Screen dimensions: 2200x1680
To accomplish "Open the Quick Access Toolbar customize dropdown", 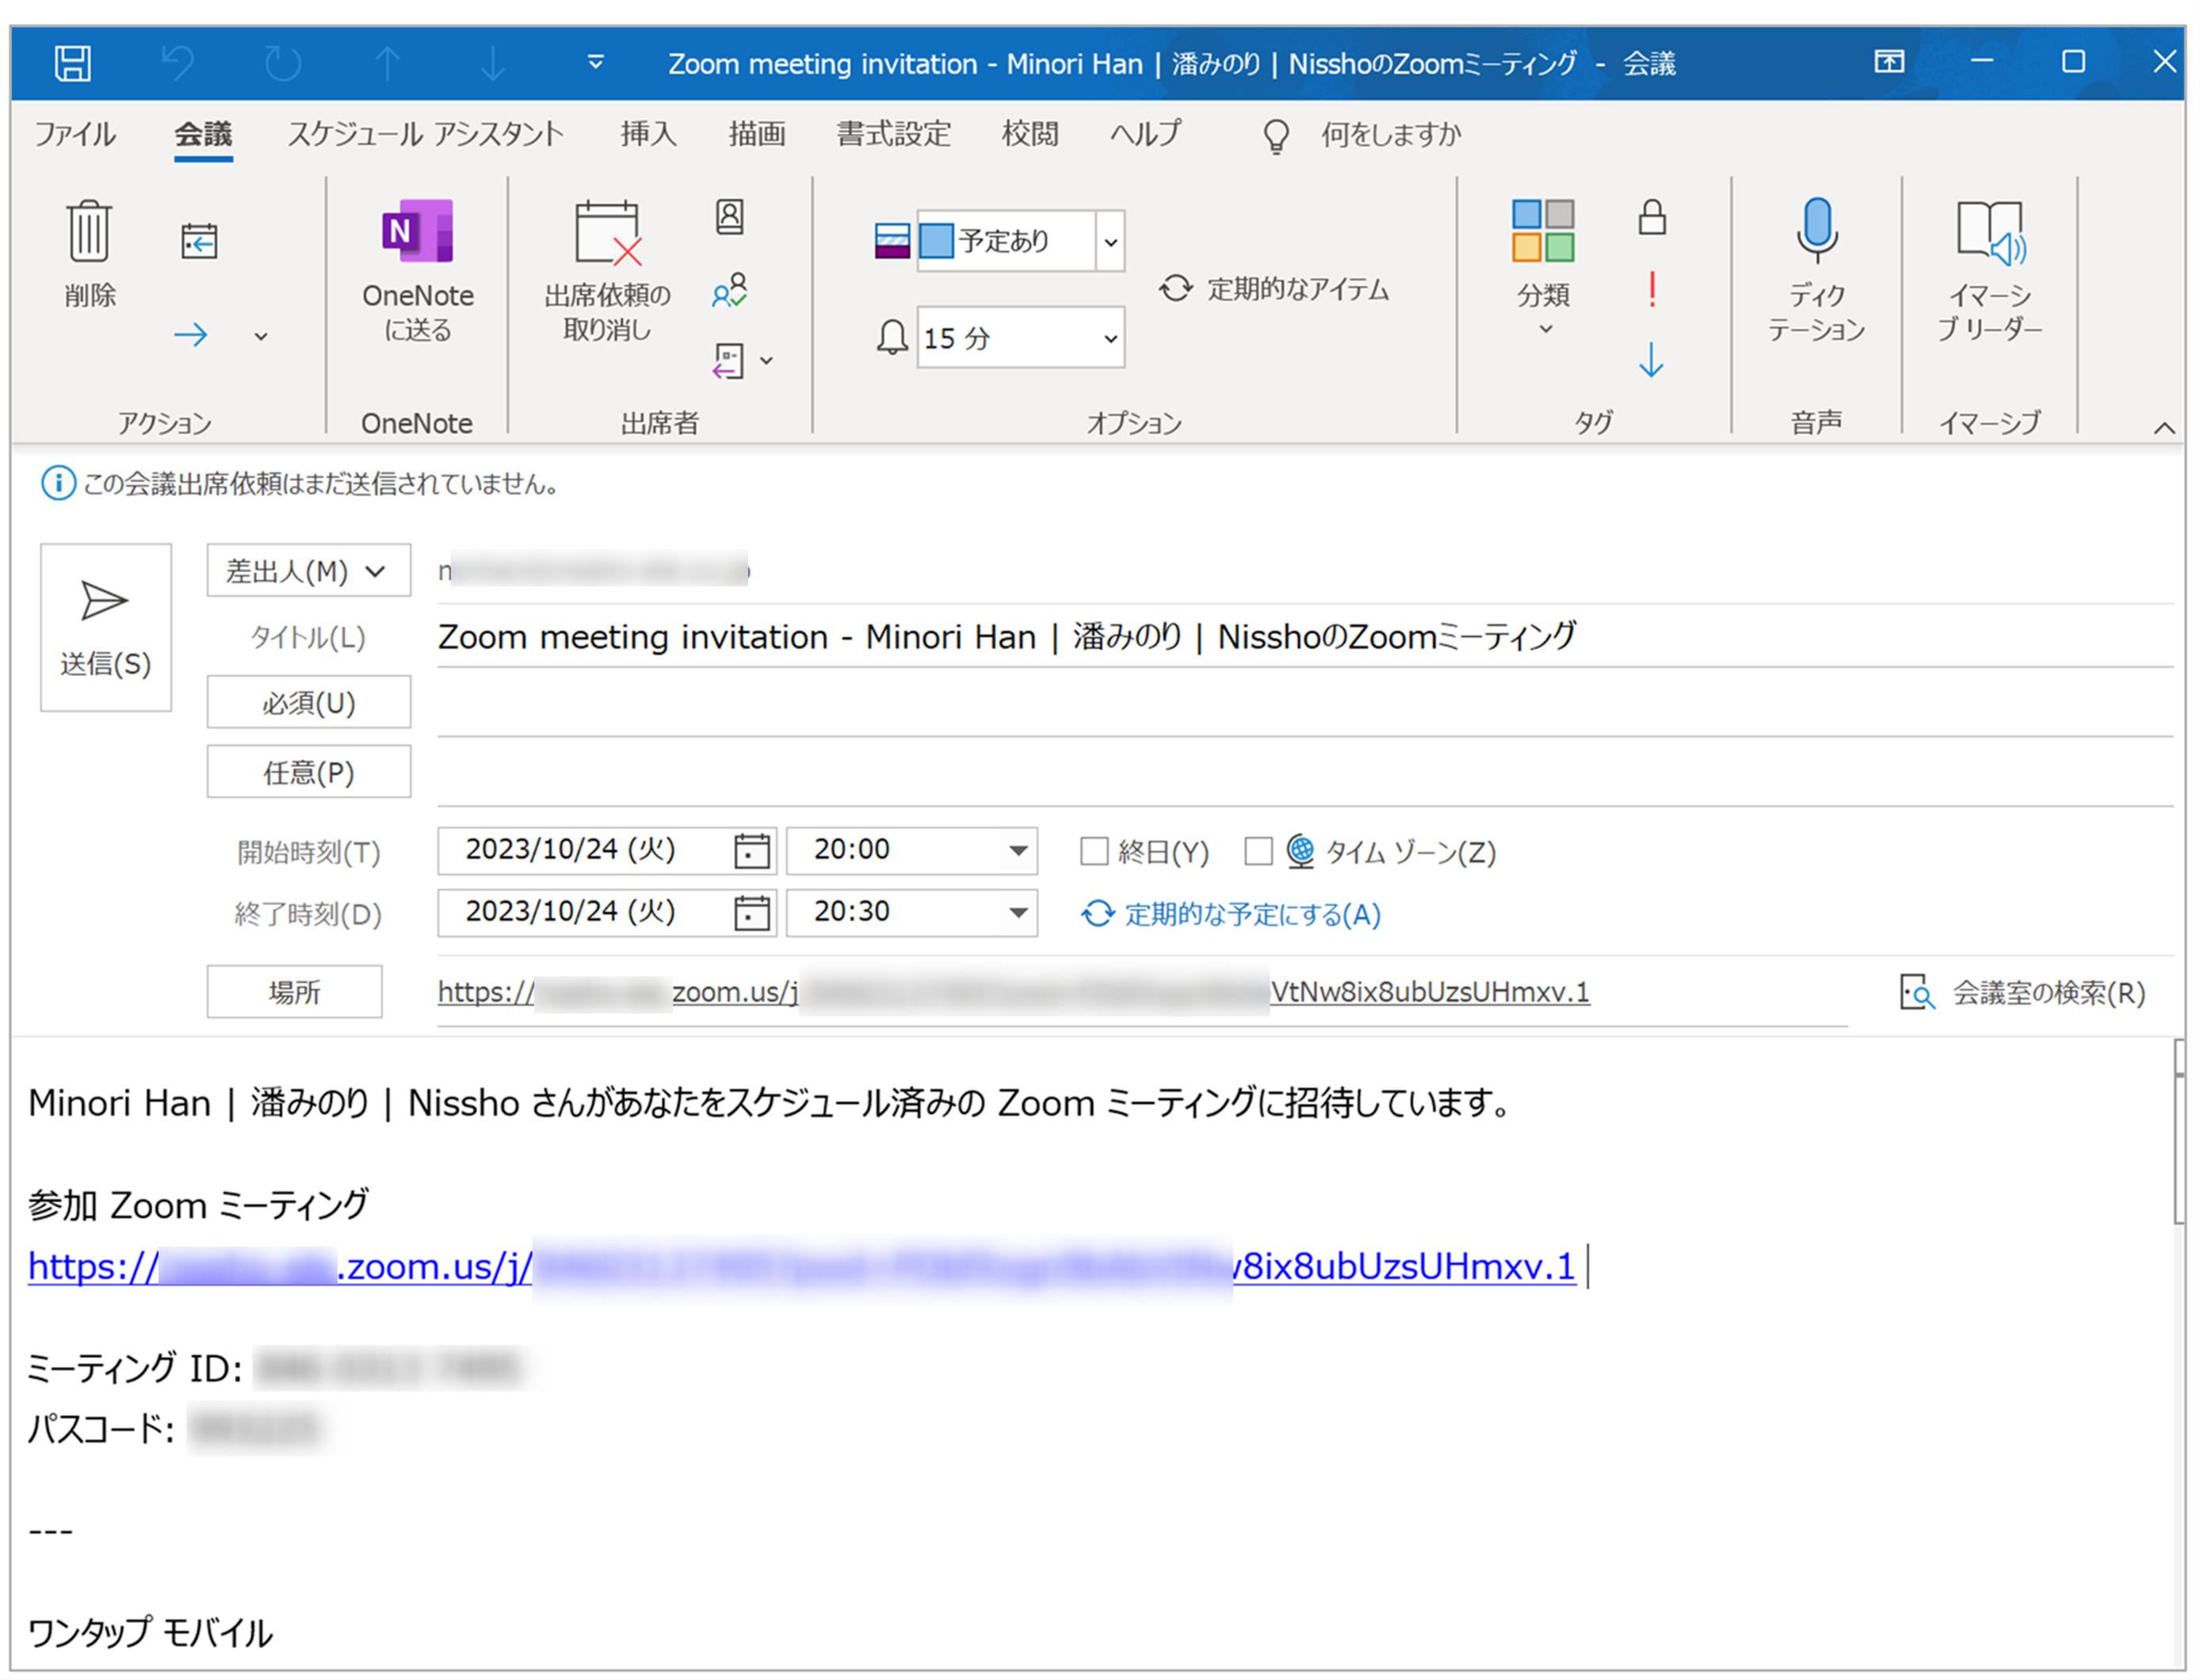I will pos(595,63).
